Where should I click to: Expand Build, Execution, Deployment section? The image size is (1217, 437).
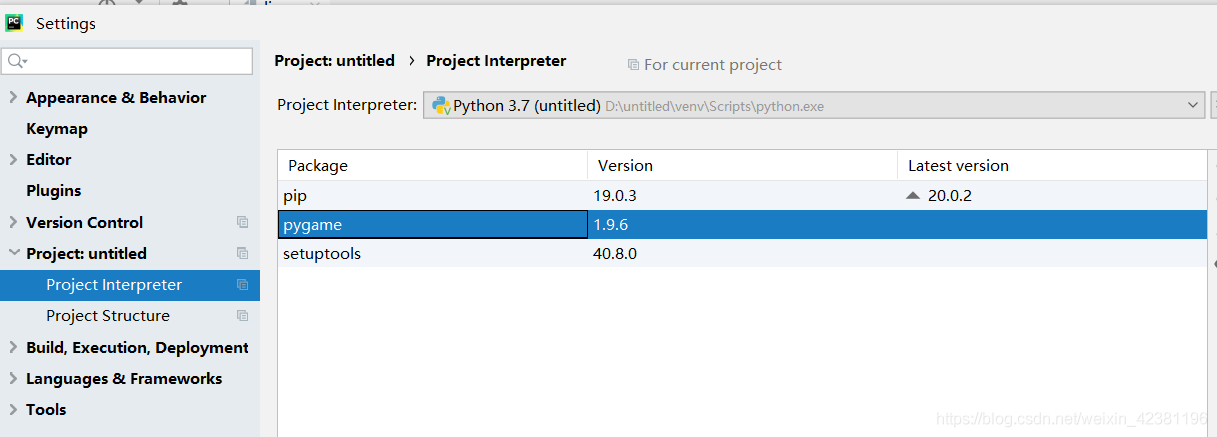click(13, 347)
